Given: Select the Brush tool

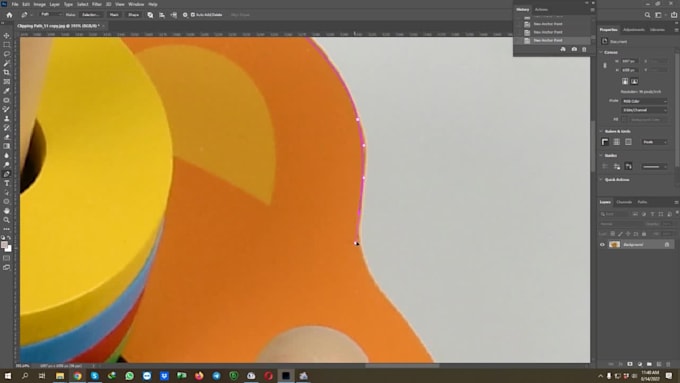Looking at the screenshot, I should tap(7, 109).
